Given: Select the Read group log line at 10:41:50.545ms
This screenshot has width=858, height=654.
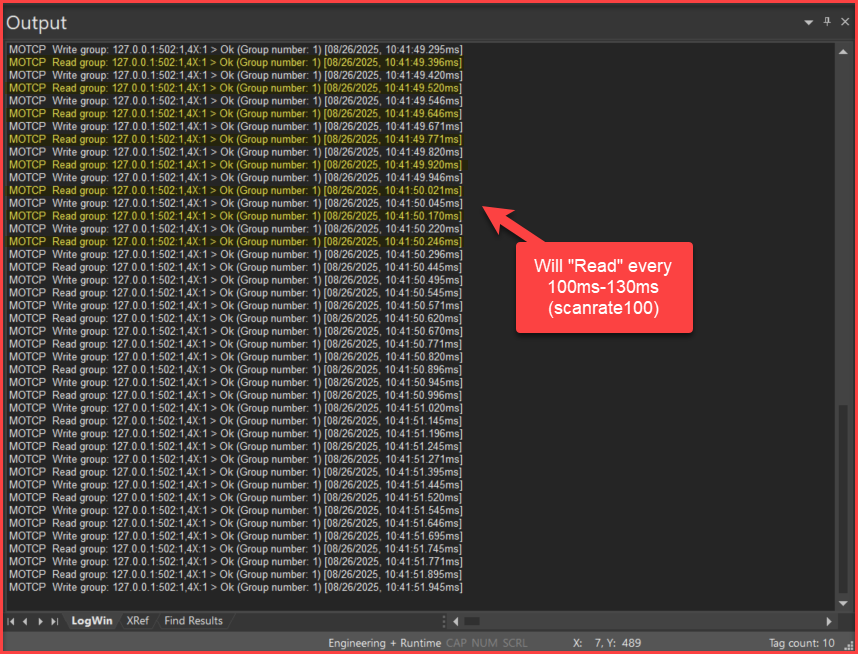Looking at the screenshot, I should click(x=236, y=292).
